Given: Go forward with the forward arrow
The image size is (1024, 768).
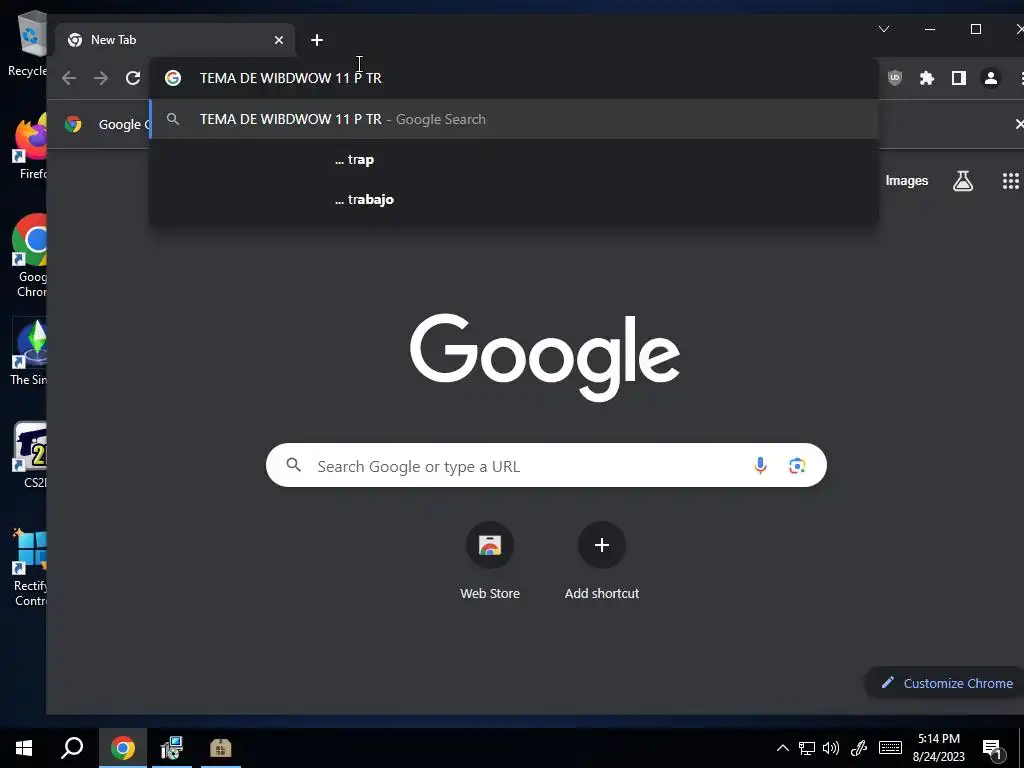Looking at the screenshot, I should tap(101, 78).
